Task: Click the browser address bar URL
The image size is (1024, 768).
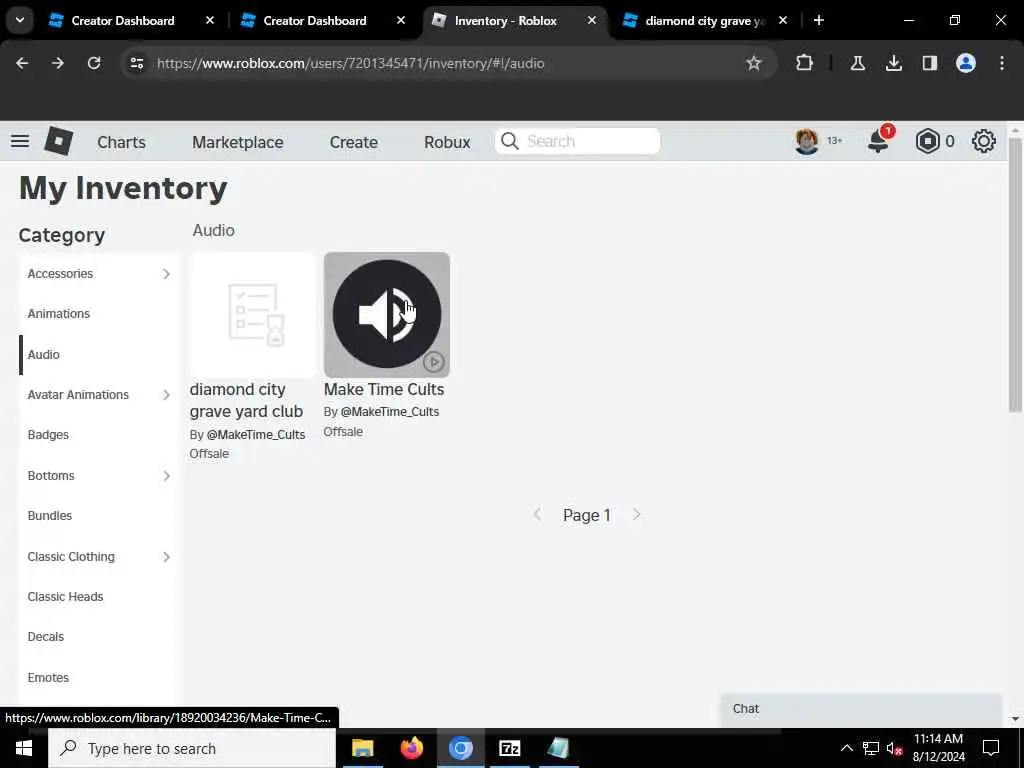Action: [351, 63]
